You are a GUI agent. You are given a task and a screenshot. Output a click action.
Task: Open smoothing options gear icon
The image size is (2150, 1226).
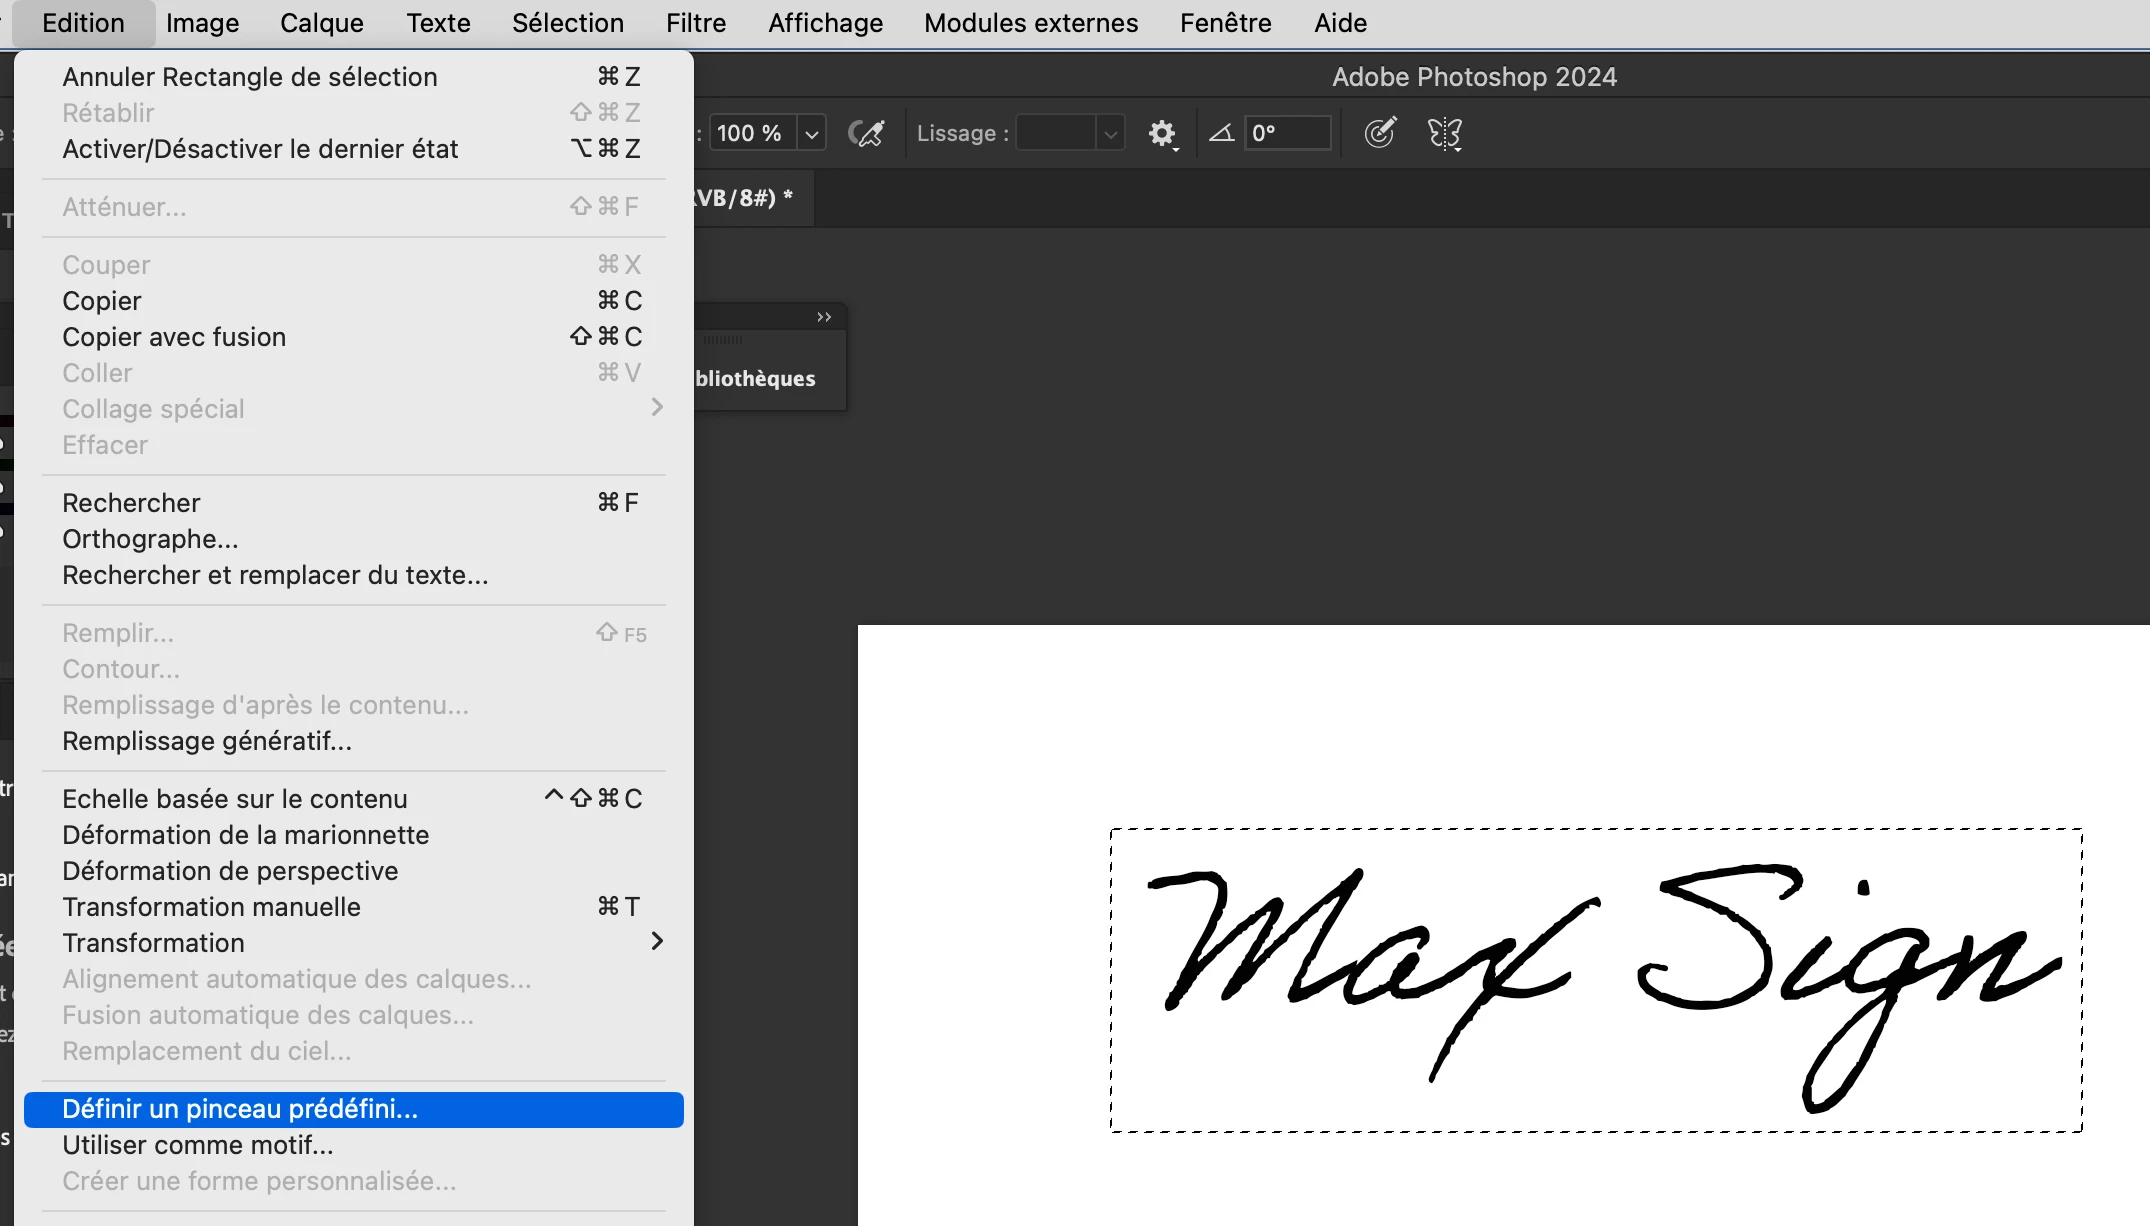pos(1161,133)
